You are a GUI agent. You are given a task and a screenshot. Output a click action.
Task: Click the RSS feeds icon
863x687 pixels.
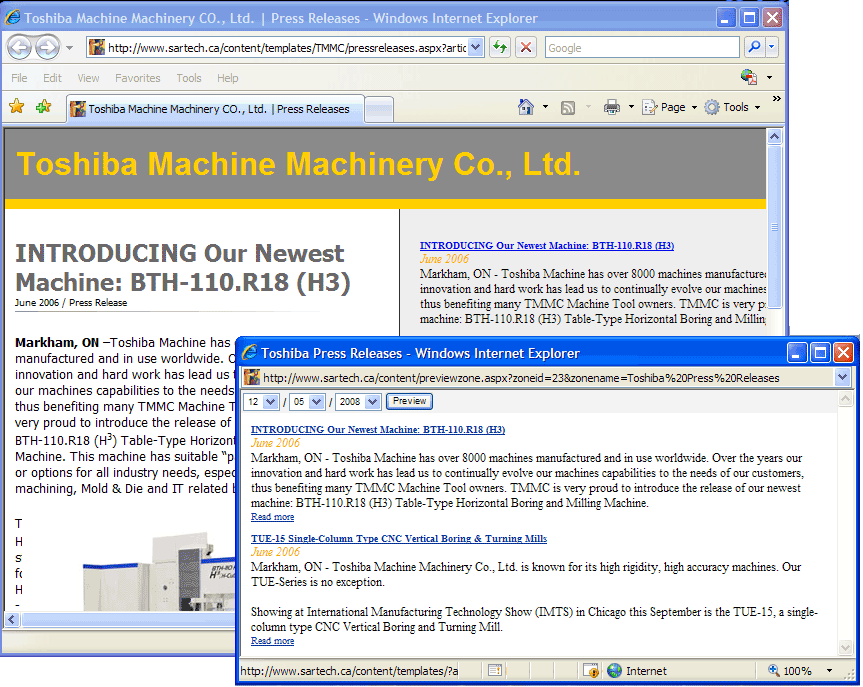coord(567,108)
